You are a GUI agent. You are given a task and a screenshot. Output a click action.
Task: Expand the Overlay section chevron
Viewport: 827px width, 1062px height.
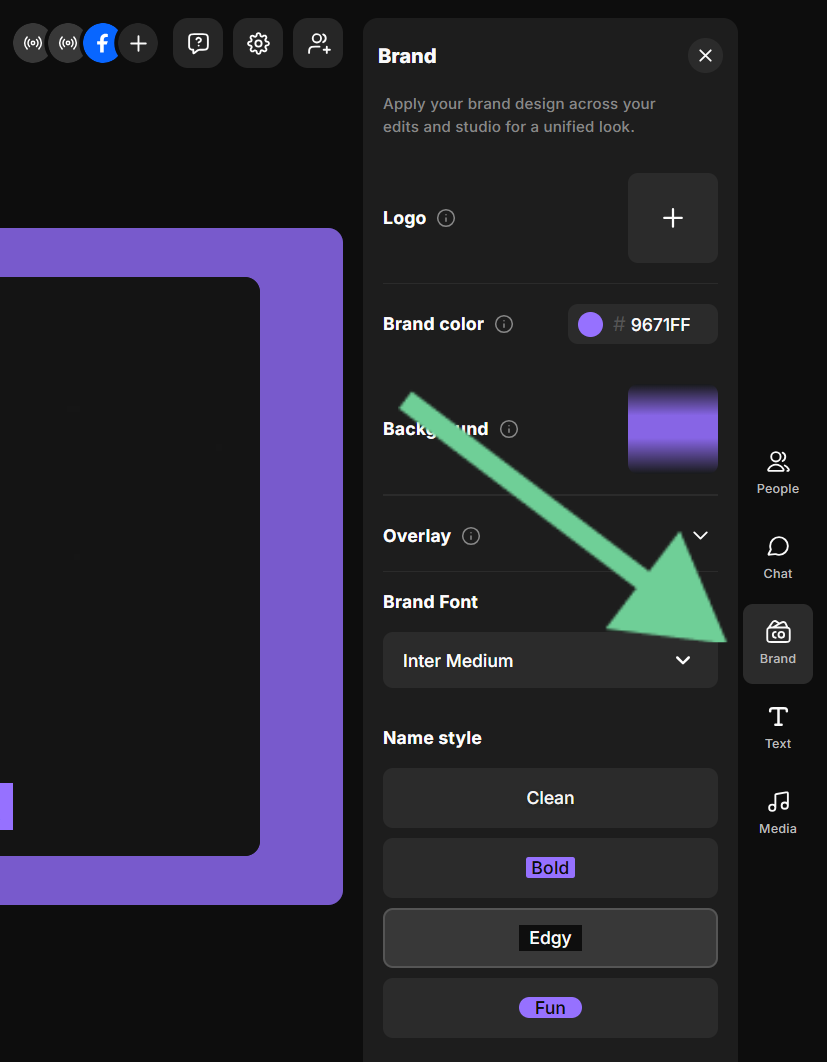coord(700,536)
